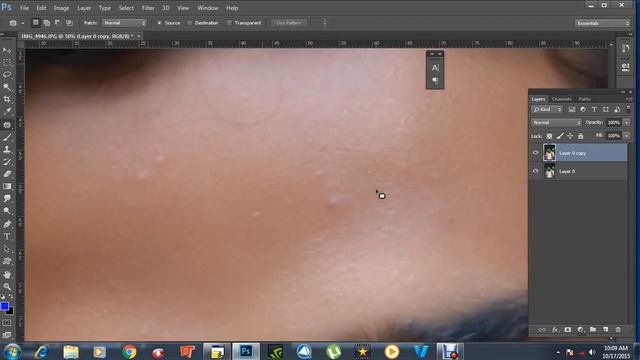The width and height of the screenshot is (640, 360).
Task: Select the Clone Stamp tool
Action: pos(7,150)
